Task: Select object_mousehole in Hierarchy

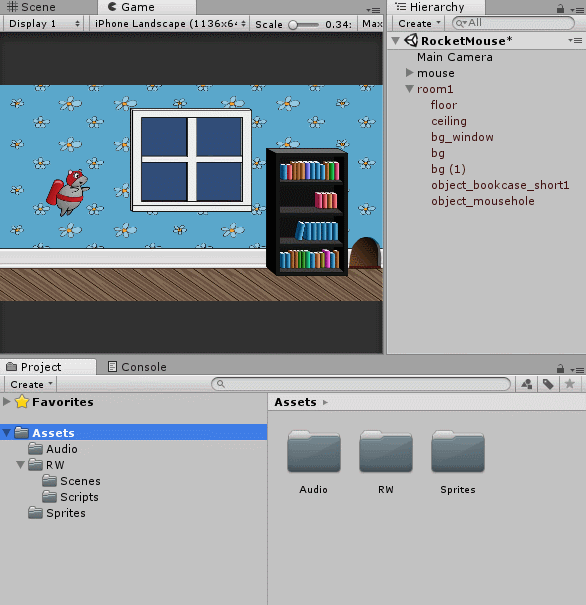Action: click(x=483, y=201)
